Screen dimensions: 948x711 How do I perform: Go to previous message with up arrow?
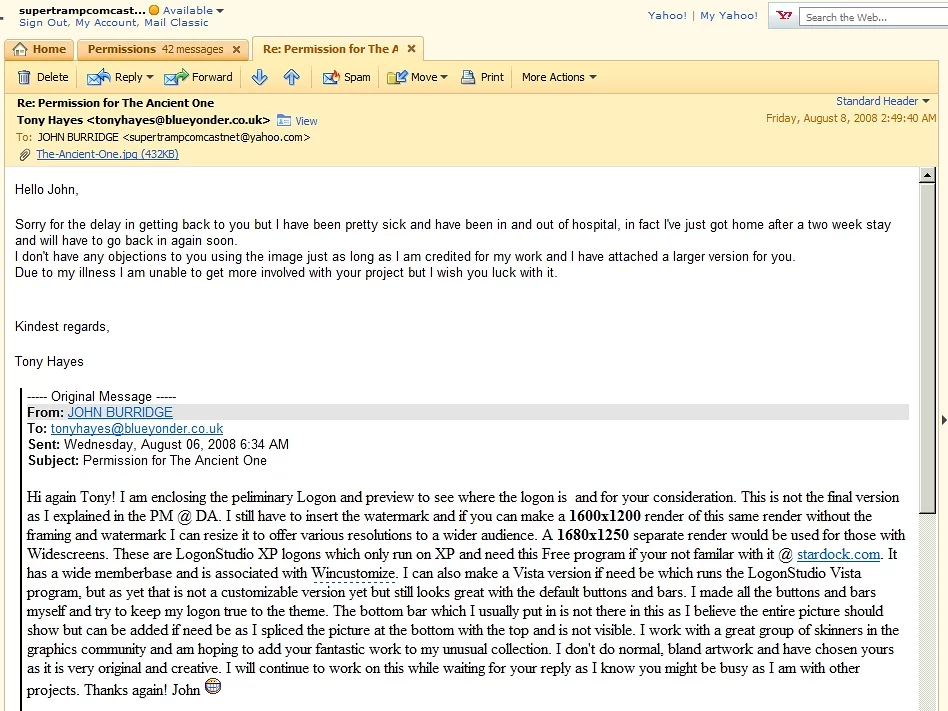pos(291,77)
